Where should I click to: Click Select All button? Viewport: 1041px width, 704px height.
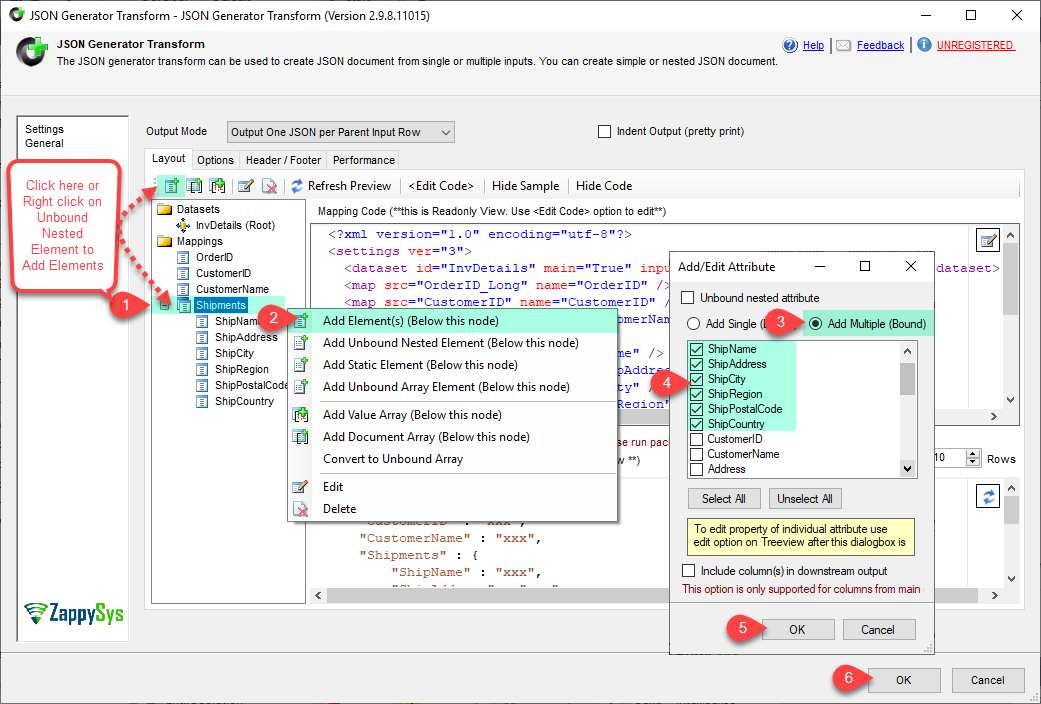(x=724, y=499)
